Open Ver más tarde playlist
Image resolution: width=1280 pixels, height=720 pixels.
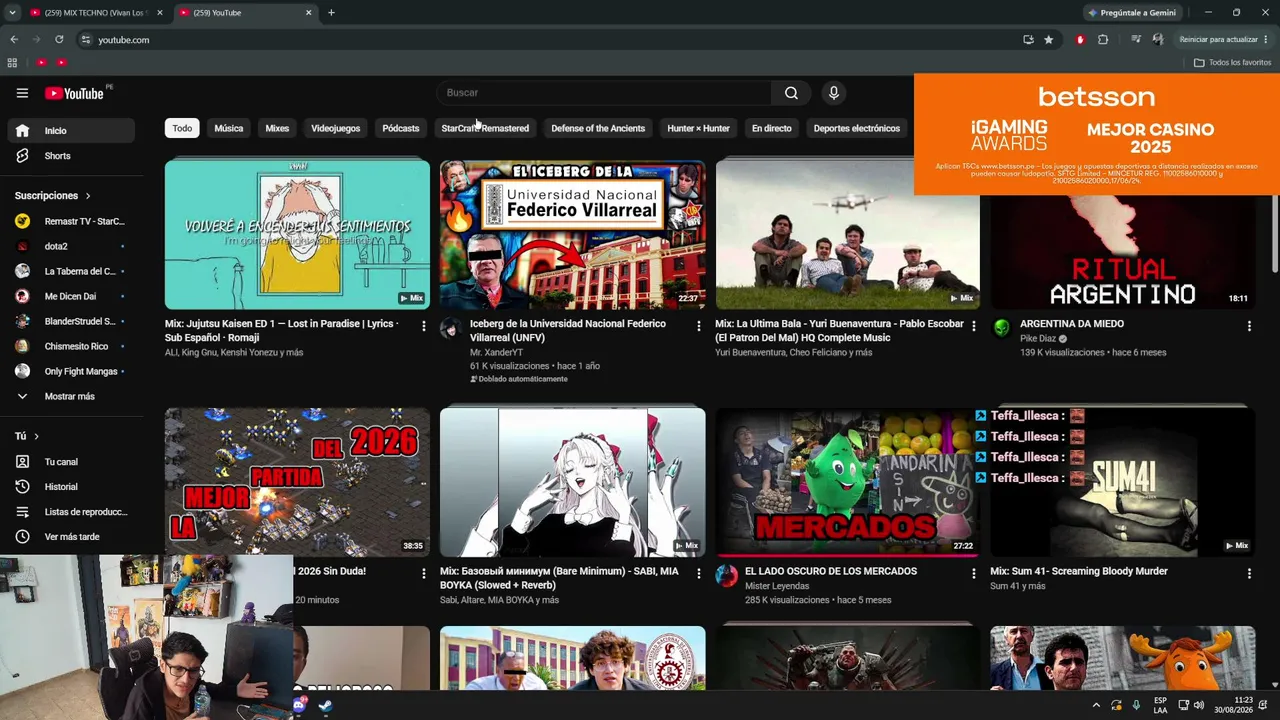[x=71, y=537]
